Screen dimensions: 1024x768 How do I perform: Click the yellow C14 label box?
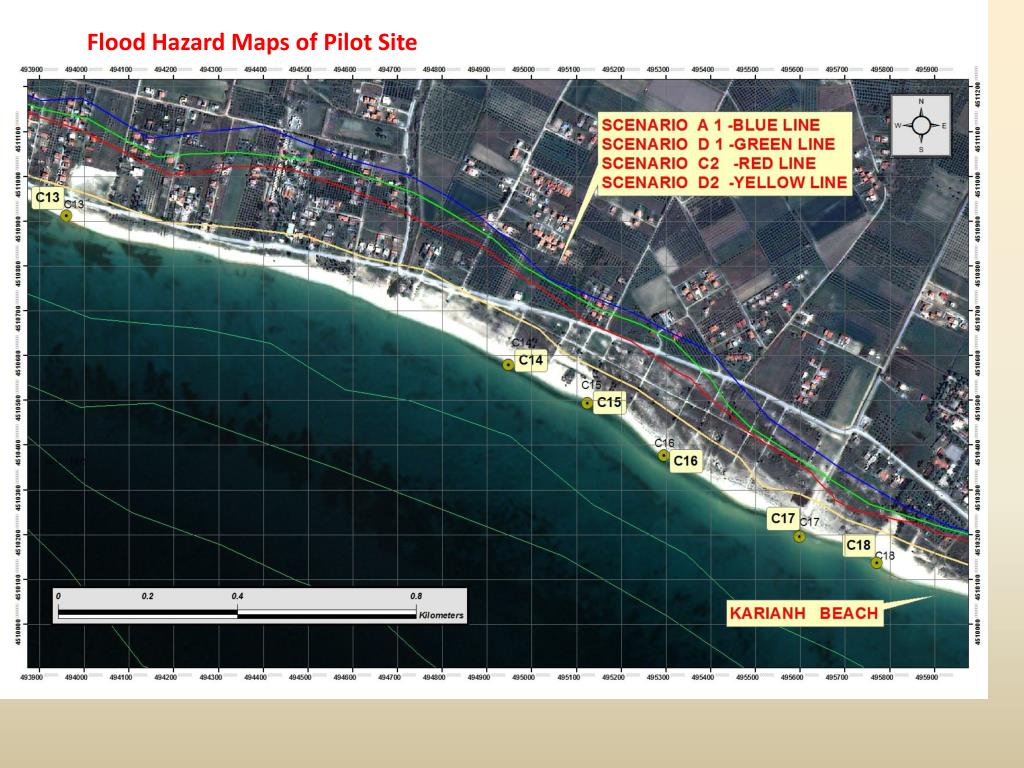tap(531, 360)
